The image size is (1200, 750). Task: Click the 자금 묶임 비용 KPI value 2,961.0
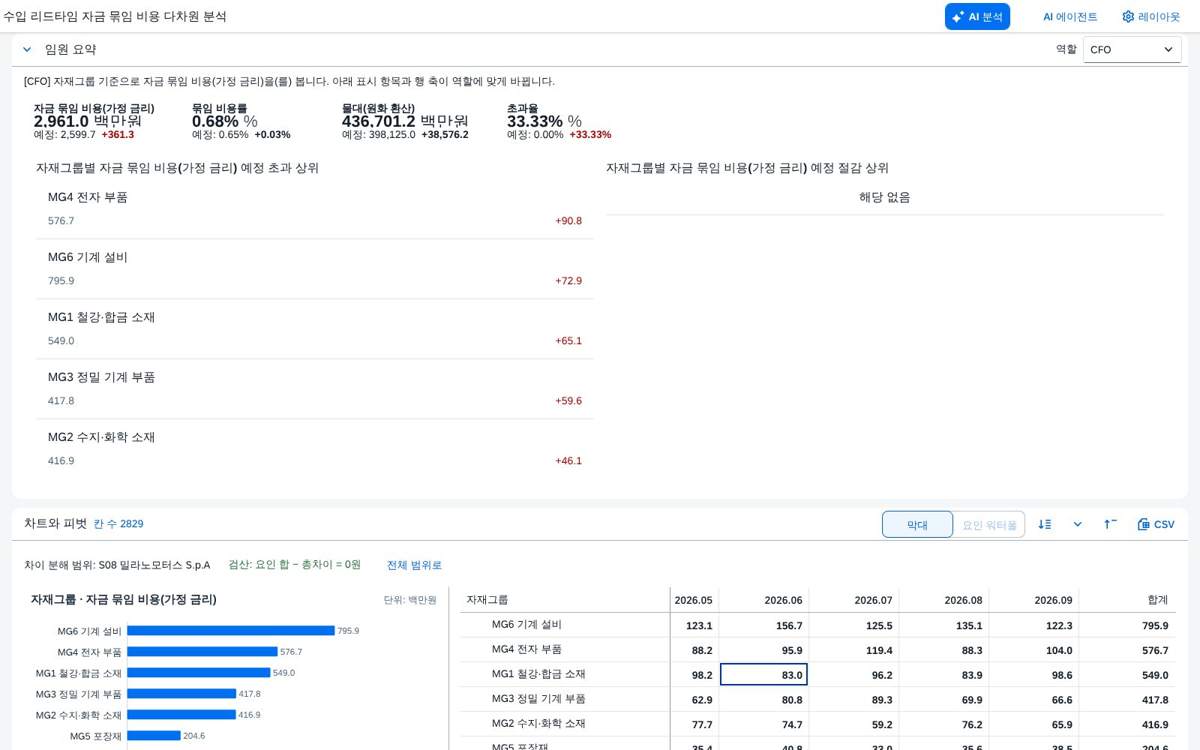pyautogui.click(x=61, y=121)
